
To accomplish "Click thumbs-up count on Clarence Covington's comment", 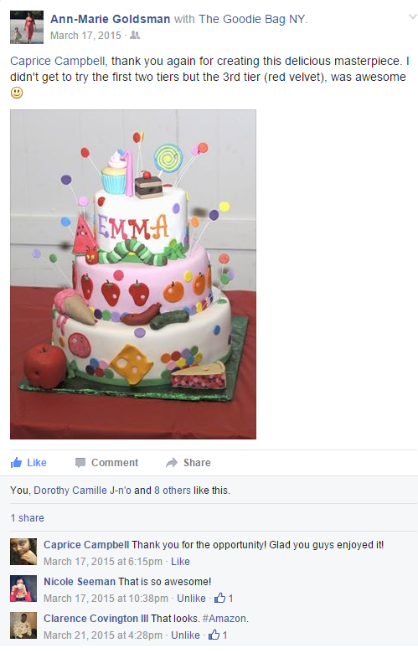I will 218,635.
